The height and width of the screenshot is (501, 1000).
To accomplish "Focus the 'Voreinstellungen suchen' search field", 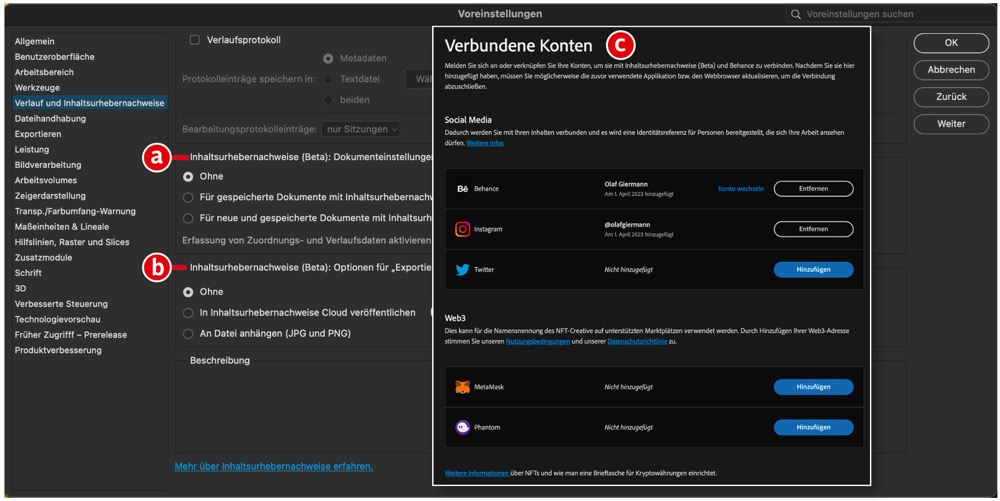I will 890,15.
